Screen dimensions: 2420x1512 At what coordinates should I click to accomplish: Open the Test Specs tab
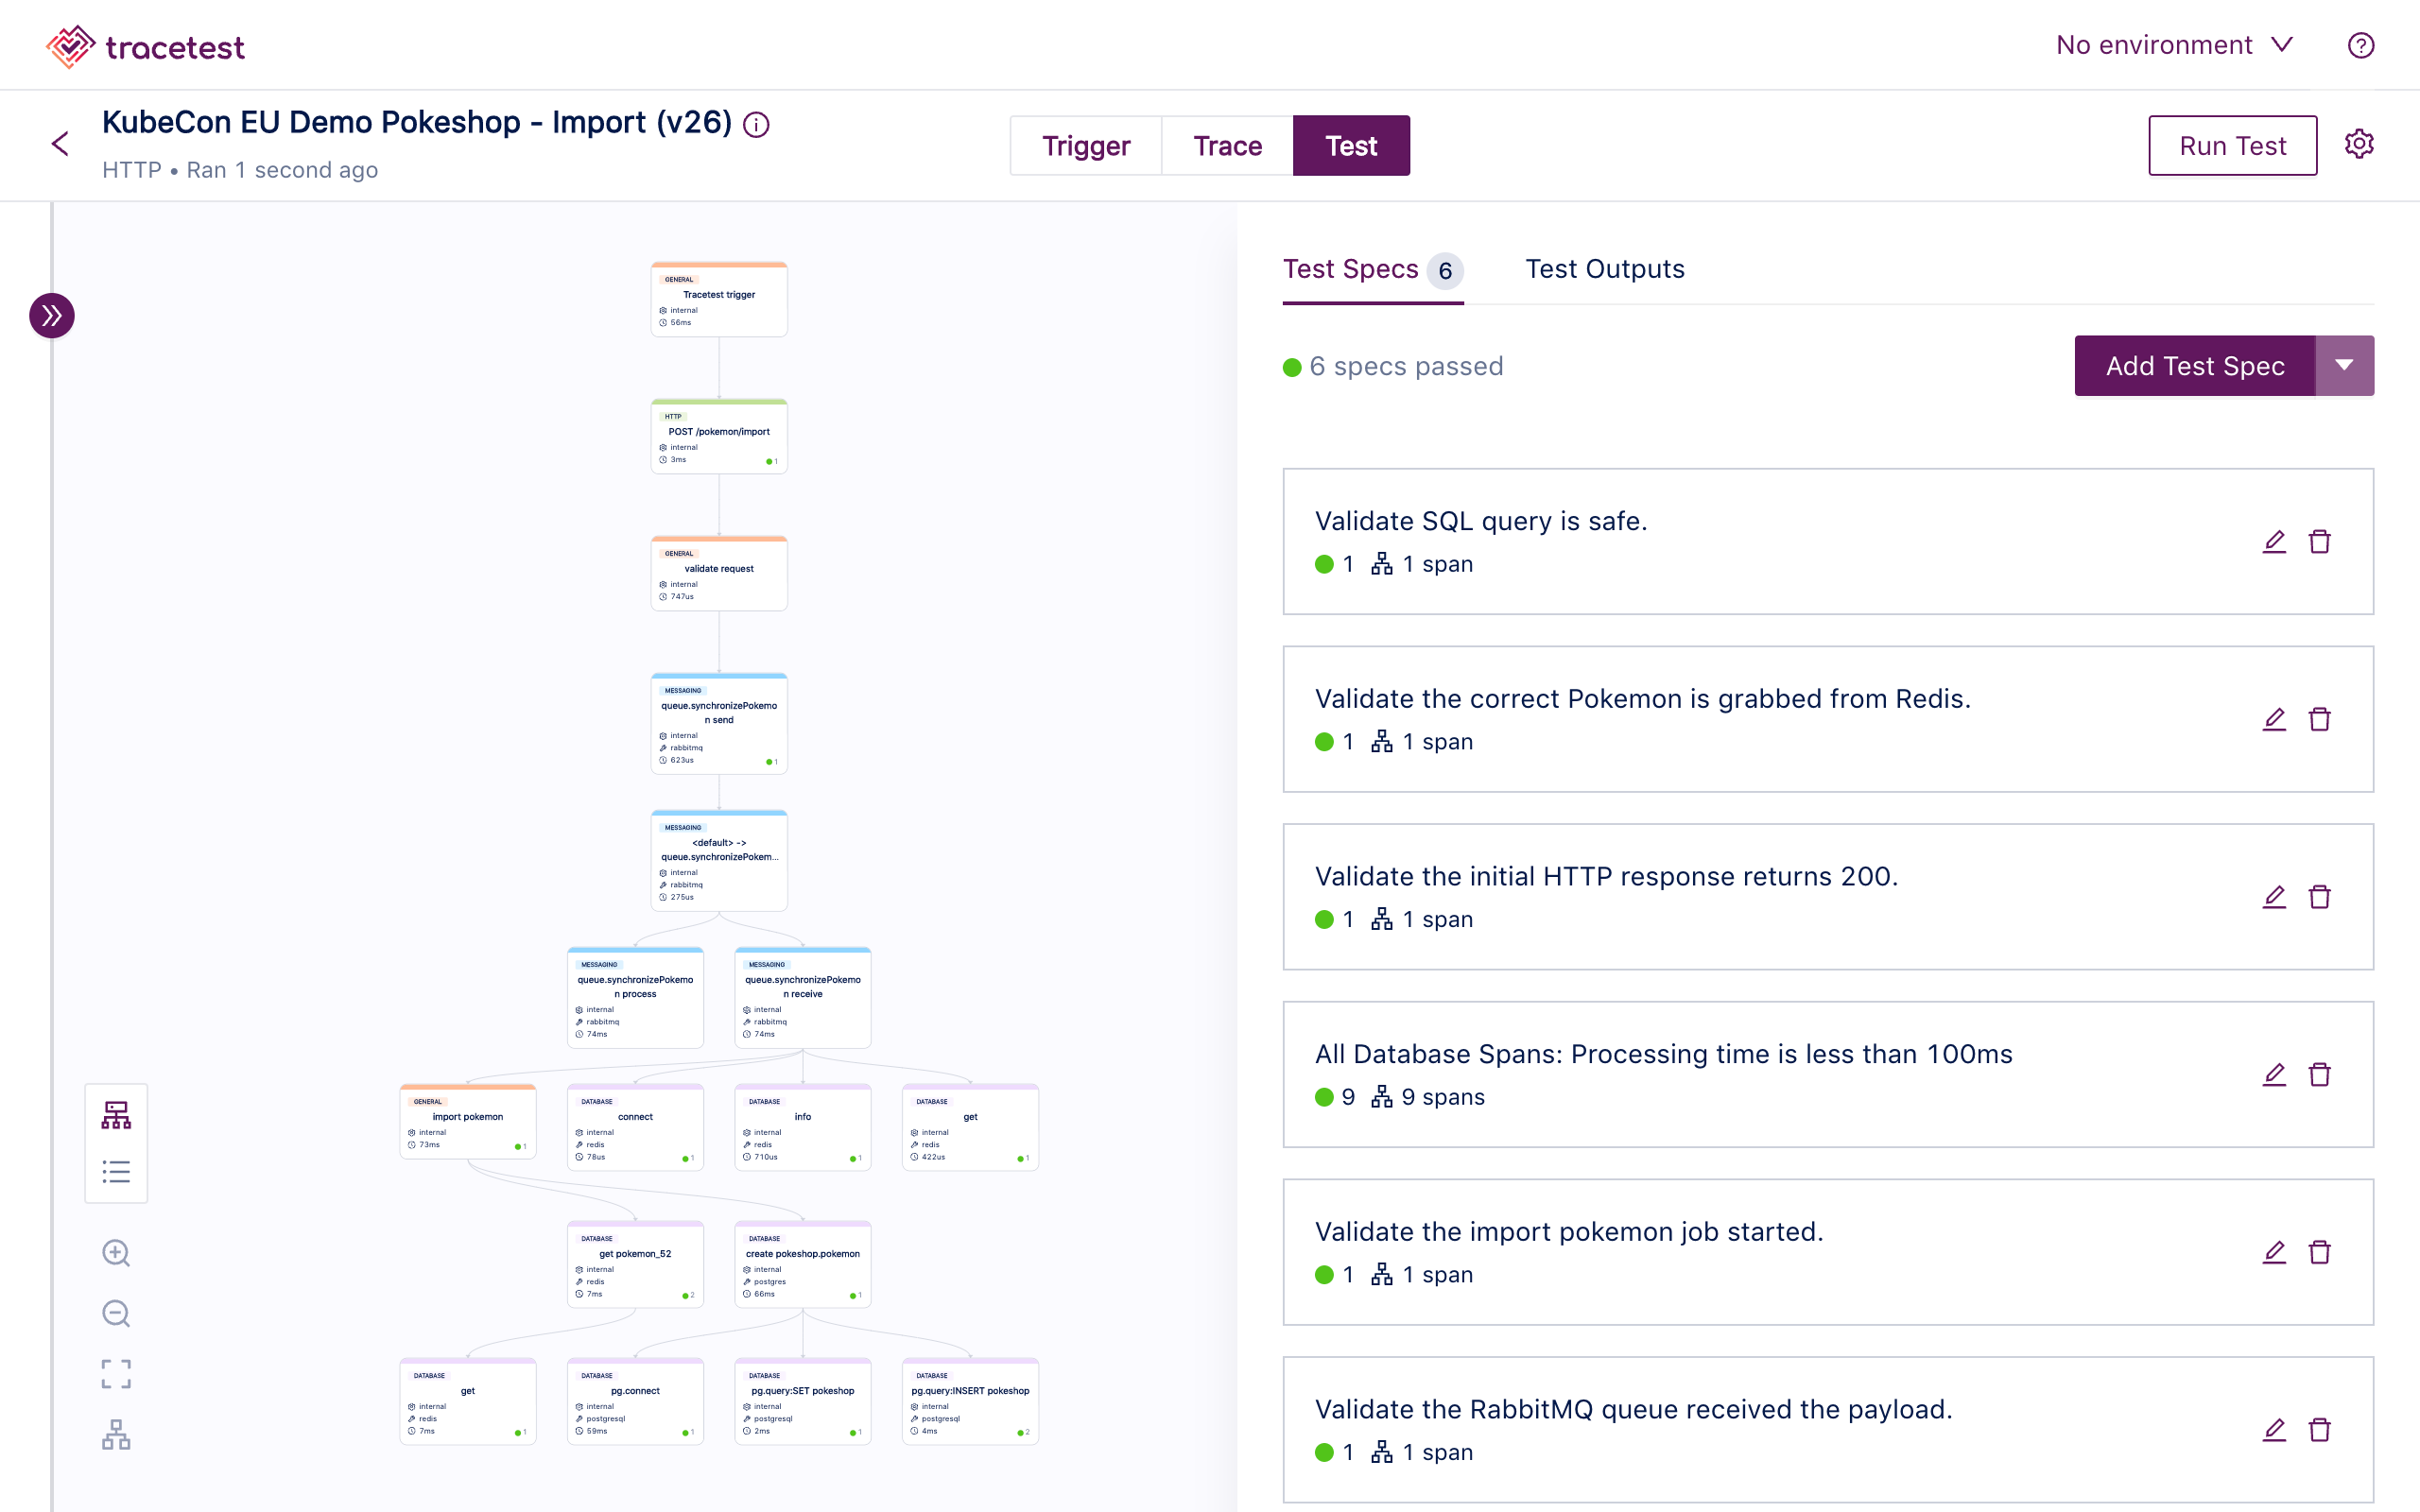[1372, 270]
